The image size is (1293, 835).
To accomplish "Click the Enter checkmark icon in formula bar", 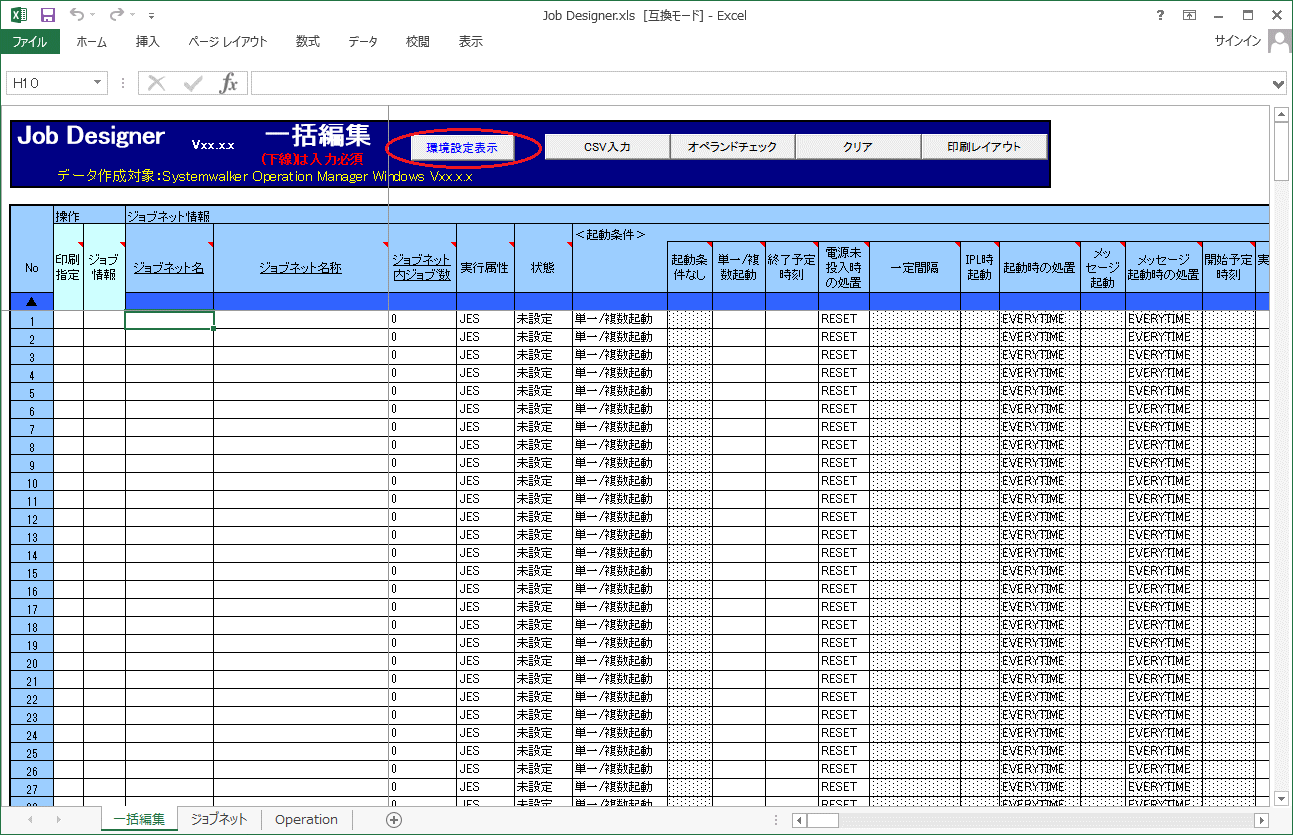I will tap(193, 84).
